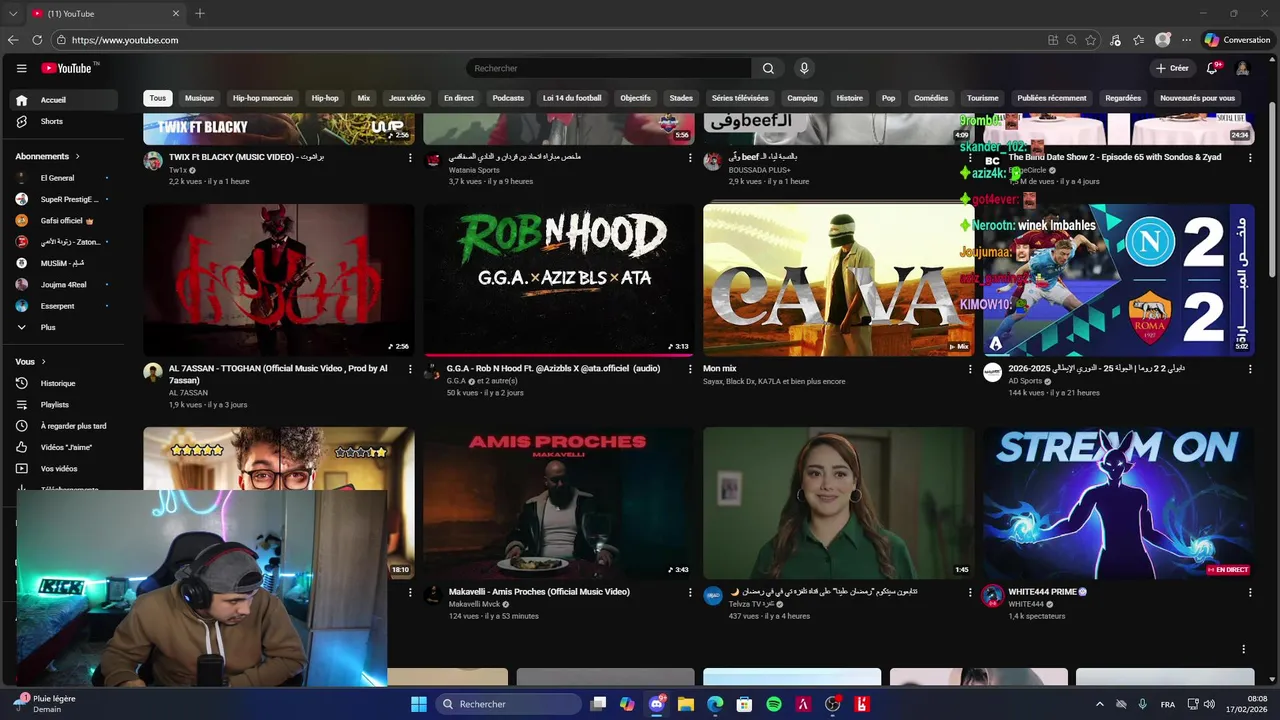Open the YouTube hamburger guide menu
The image size is (1280, 720).
tap(21, 68)
